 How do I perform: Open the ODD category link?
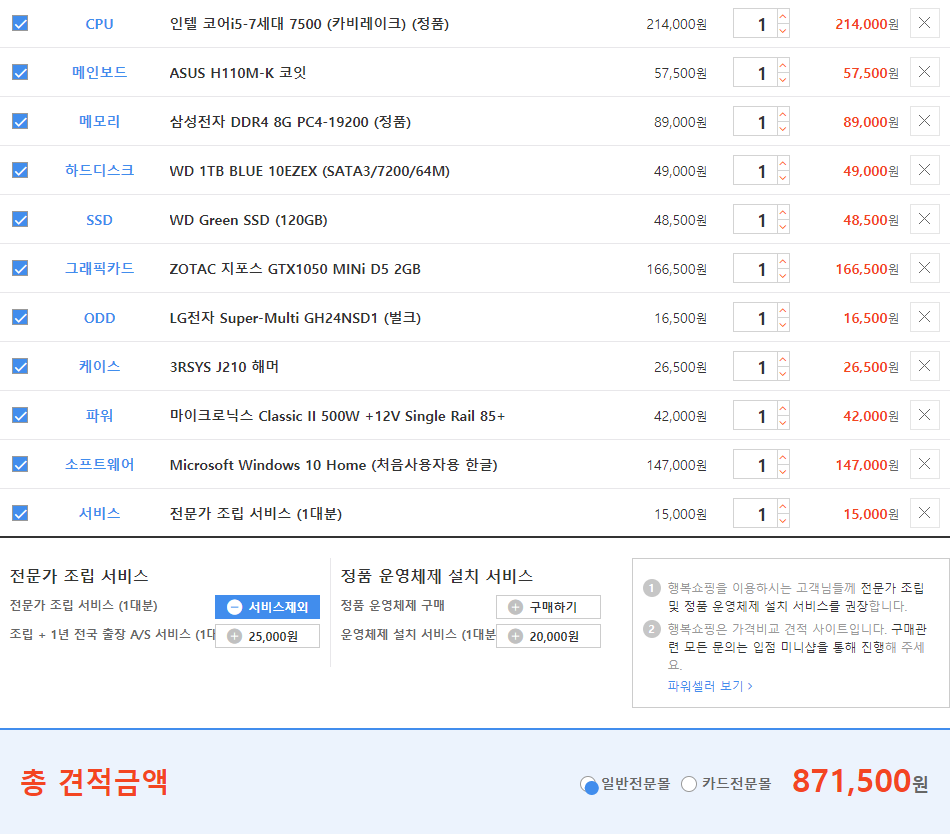click(x=99, y=318)
